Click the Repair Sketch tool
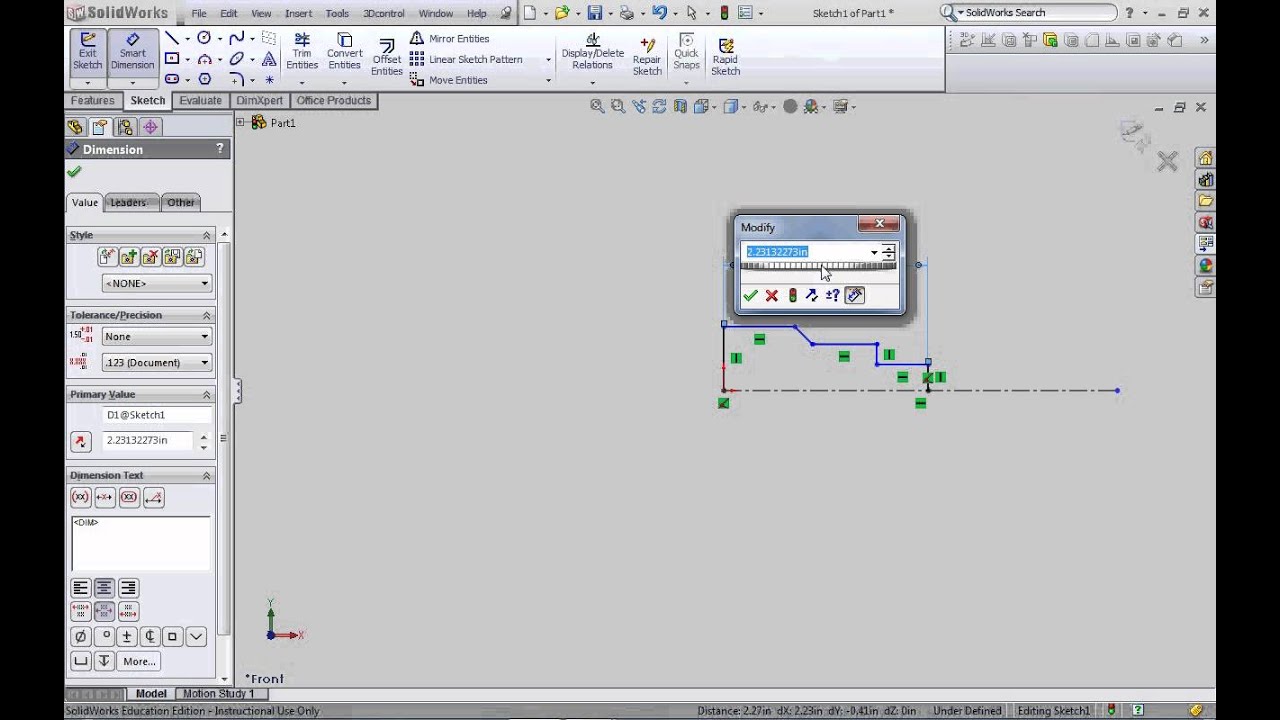The image size is (1280, 720). 647,56
